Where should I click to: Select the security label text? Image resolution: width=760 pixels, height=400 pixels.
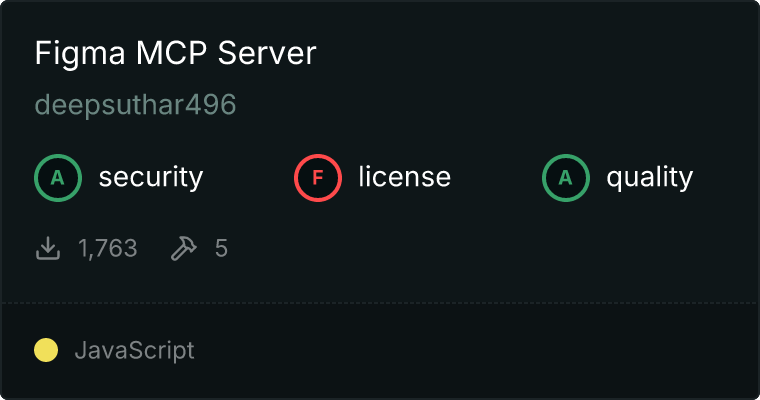pyautogui.click(x=150, y=178)
